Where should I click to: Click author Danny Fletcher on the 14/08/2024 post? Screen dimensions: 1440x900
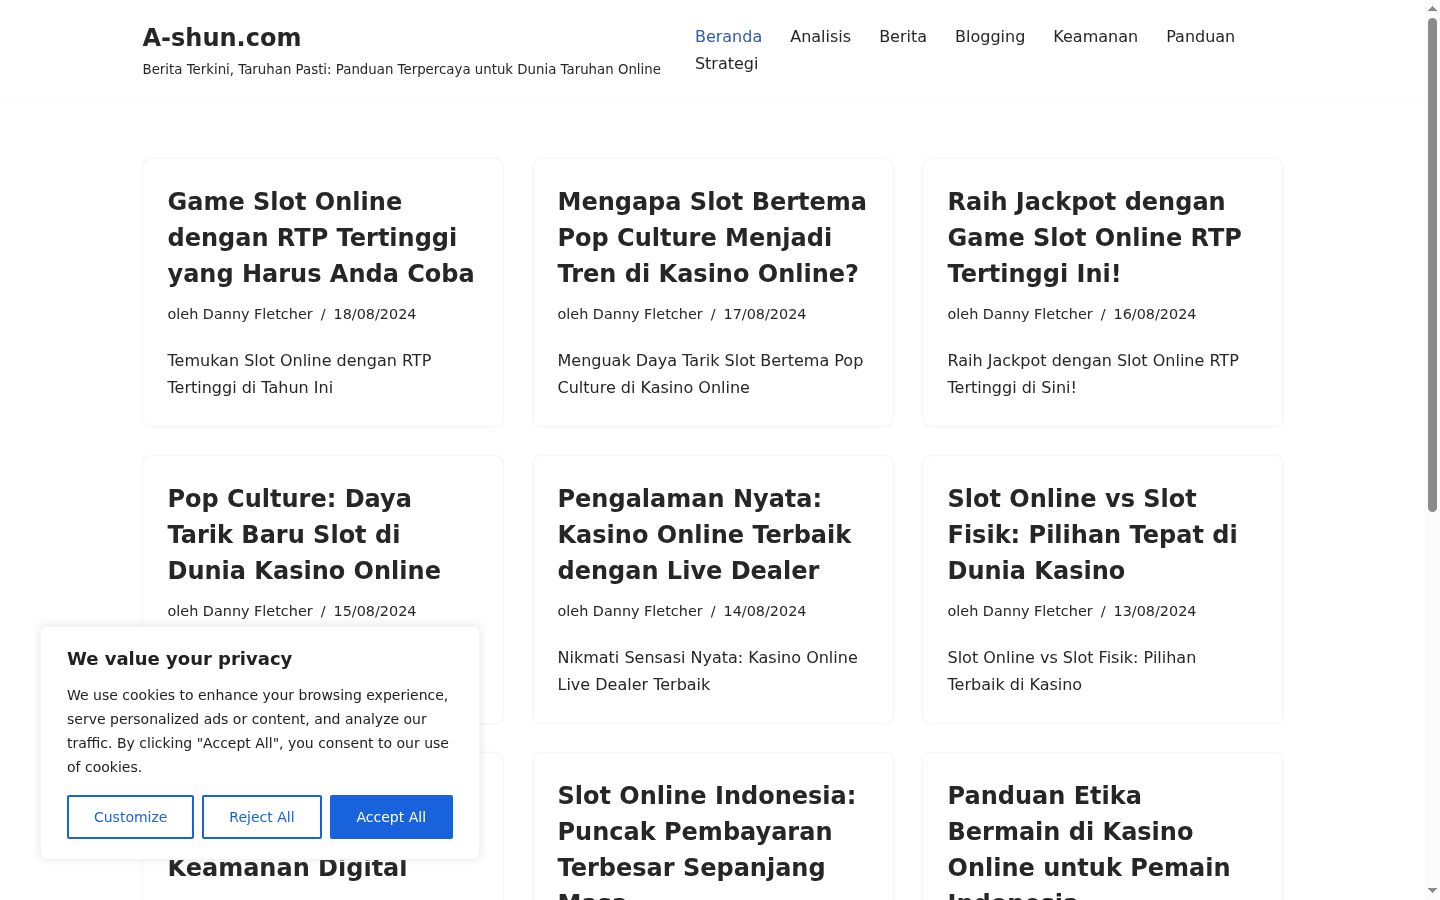pyautogui.click(x=648, y=611)
